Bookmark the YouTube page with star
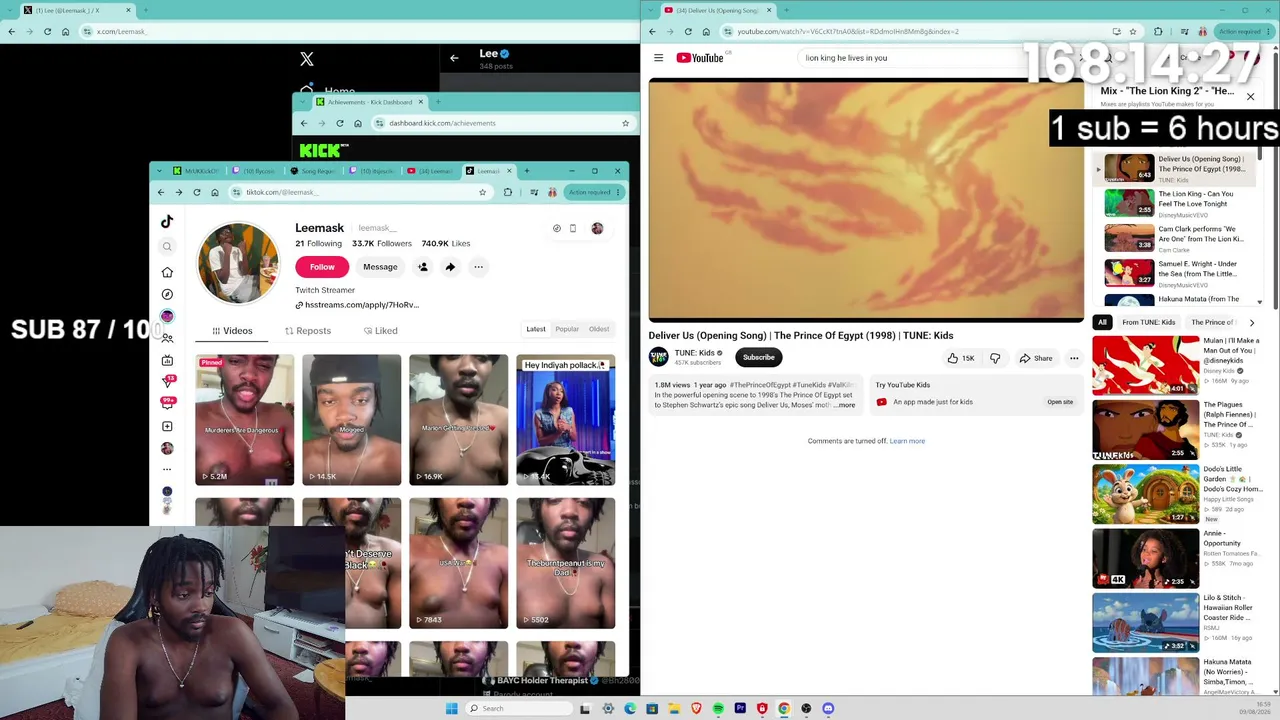Screen dimensions: 1280x720 1133,31
